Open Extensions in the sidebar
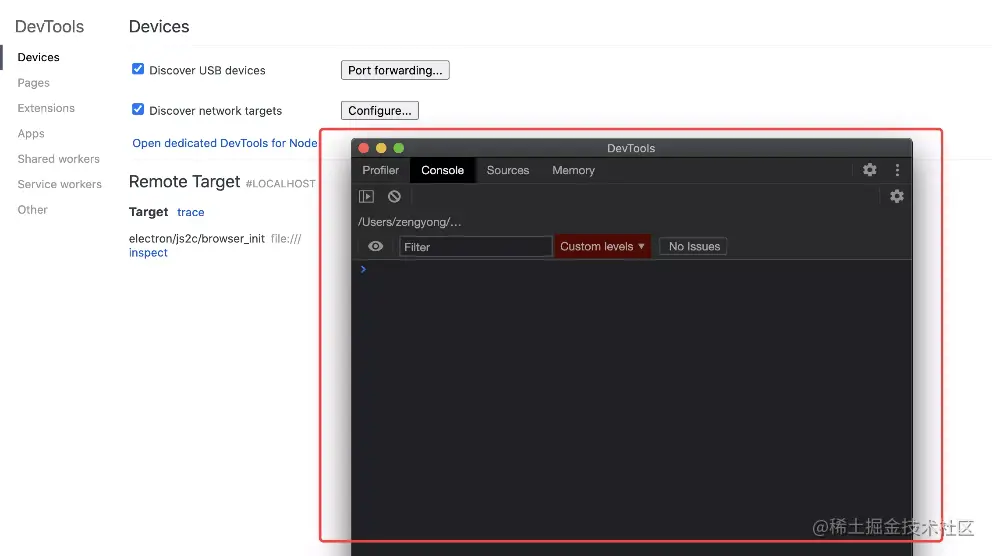The image size is (992, 556). (x=46, y=108)
